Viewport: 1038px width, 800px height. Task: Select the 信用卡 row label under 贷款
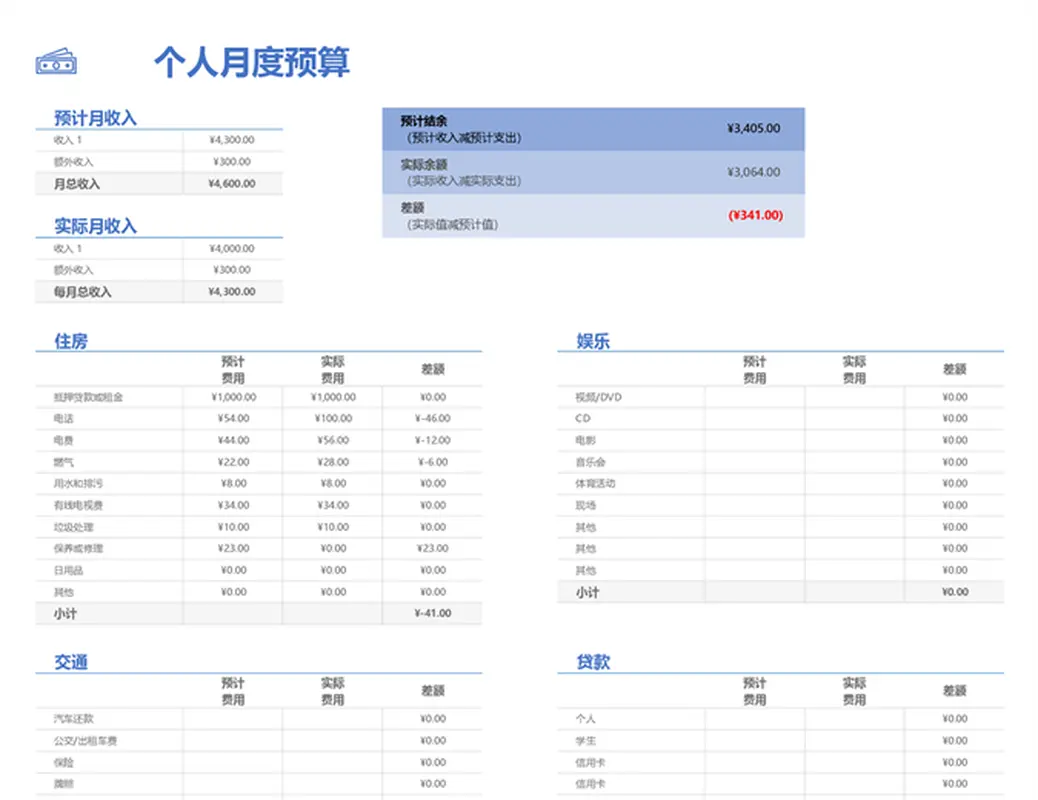[589, 762]
